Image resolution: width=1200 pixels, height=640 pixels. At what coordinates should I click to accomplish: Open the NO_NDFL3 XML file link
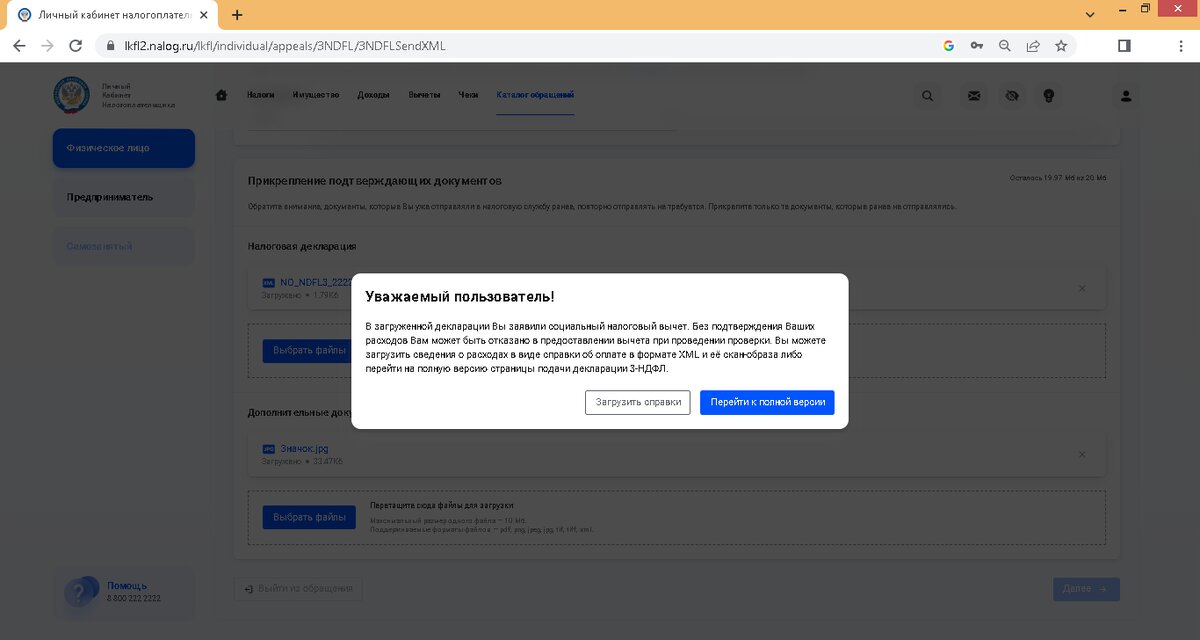point(316,282)
